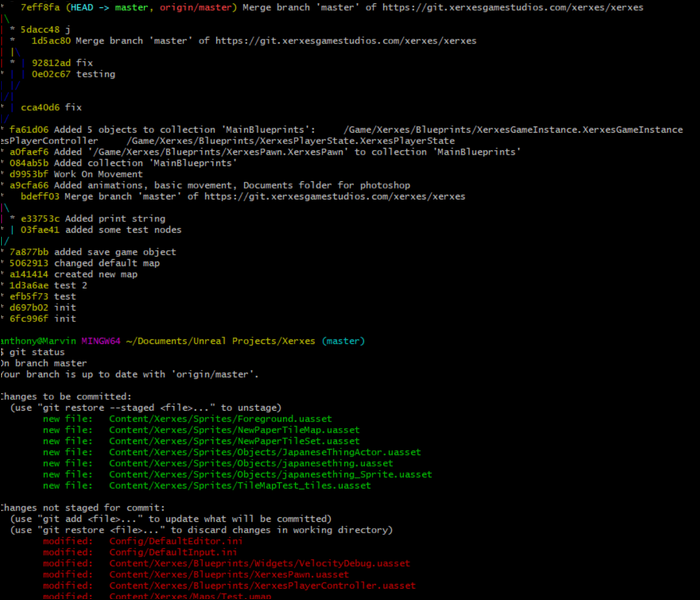The image size is (700, 600).
Task: Click the 'git restore --staged' hint line
Action: (146, 408)
